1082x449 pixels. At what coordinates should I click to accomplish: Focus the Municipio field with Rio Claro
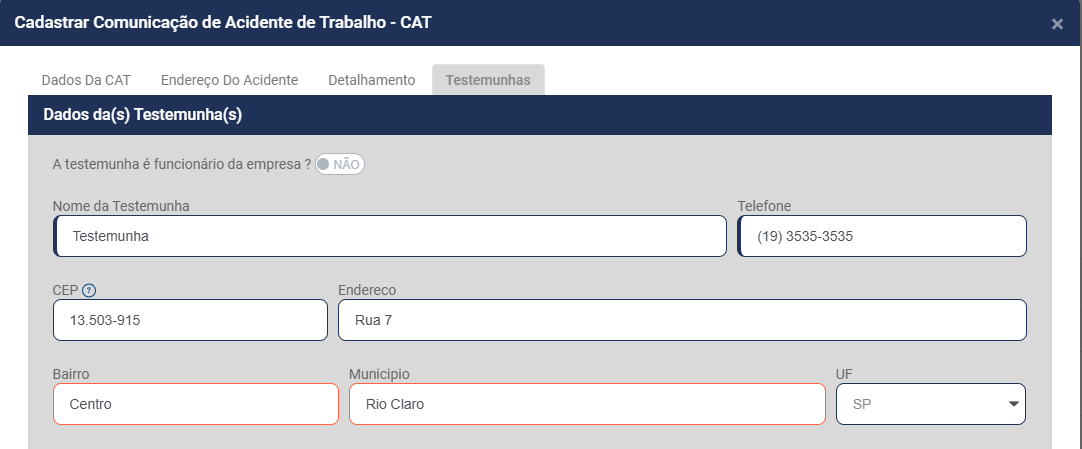pyautogui.click(x=587, y=404)
